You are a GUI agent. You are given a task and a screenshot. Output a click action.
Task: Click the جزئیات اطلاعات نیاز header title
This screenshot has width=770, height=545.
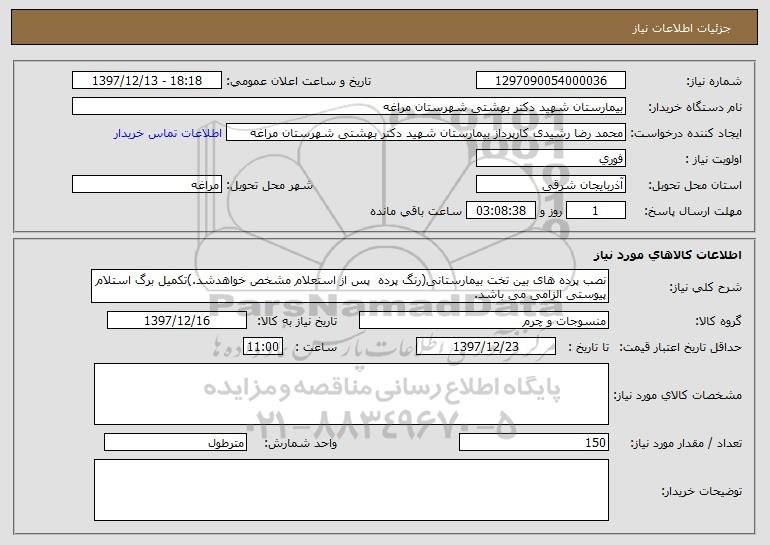681,28
